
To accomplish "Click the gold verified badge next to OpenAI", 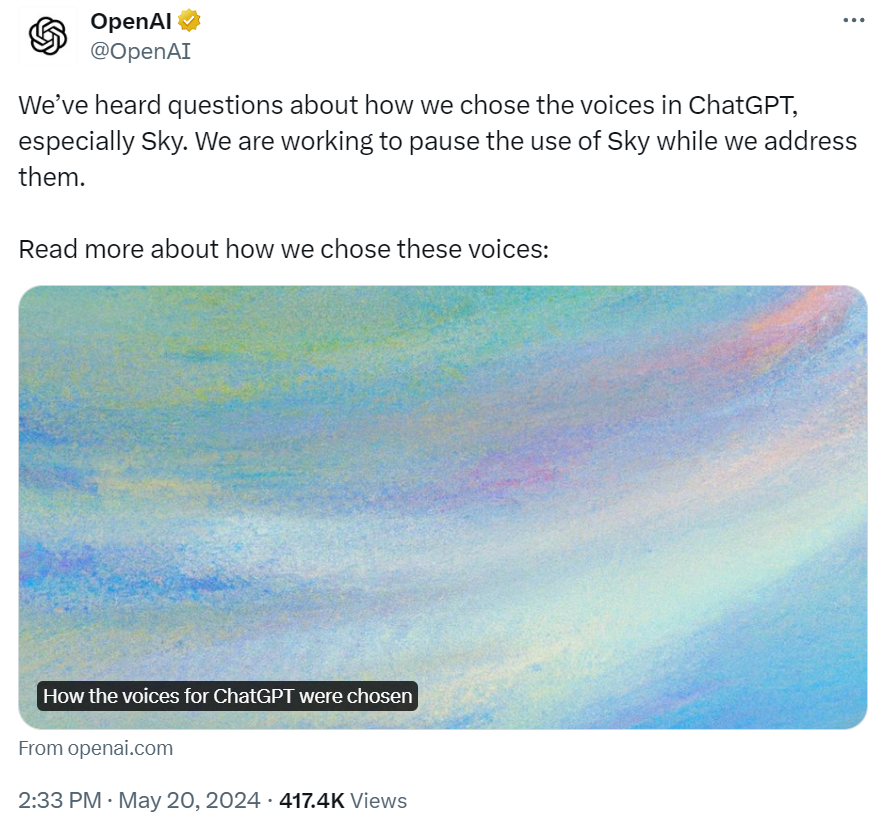I will [189, 19].
